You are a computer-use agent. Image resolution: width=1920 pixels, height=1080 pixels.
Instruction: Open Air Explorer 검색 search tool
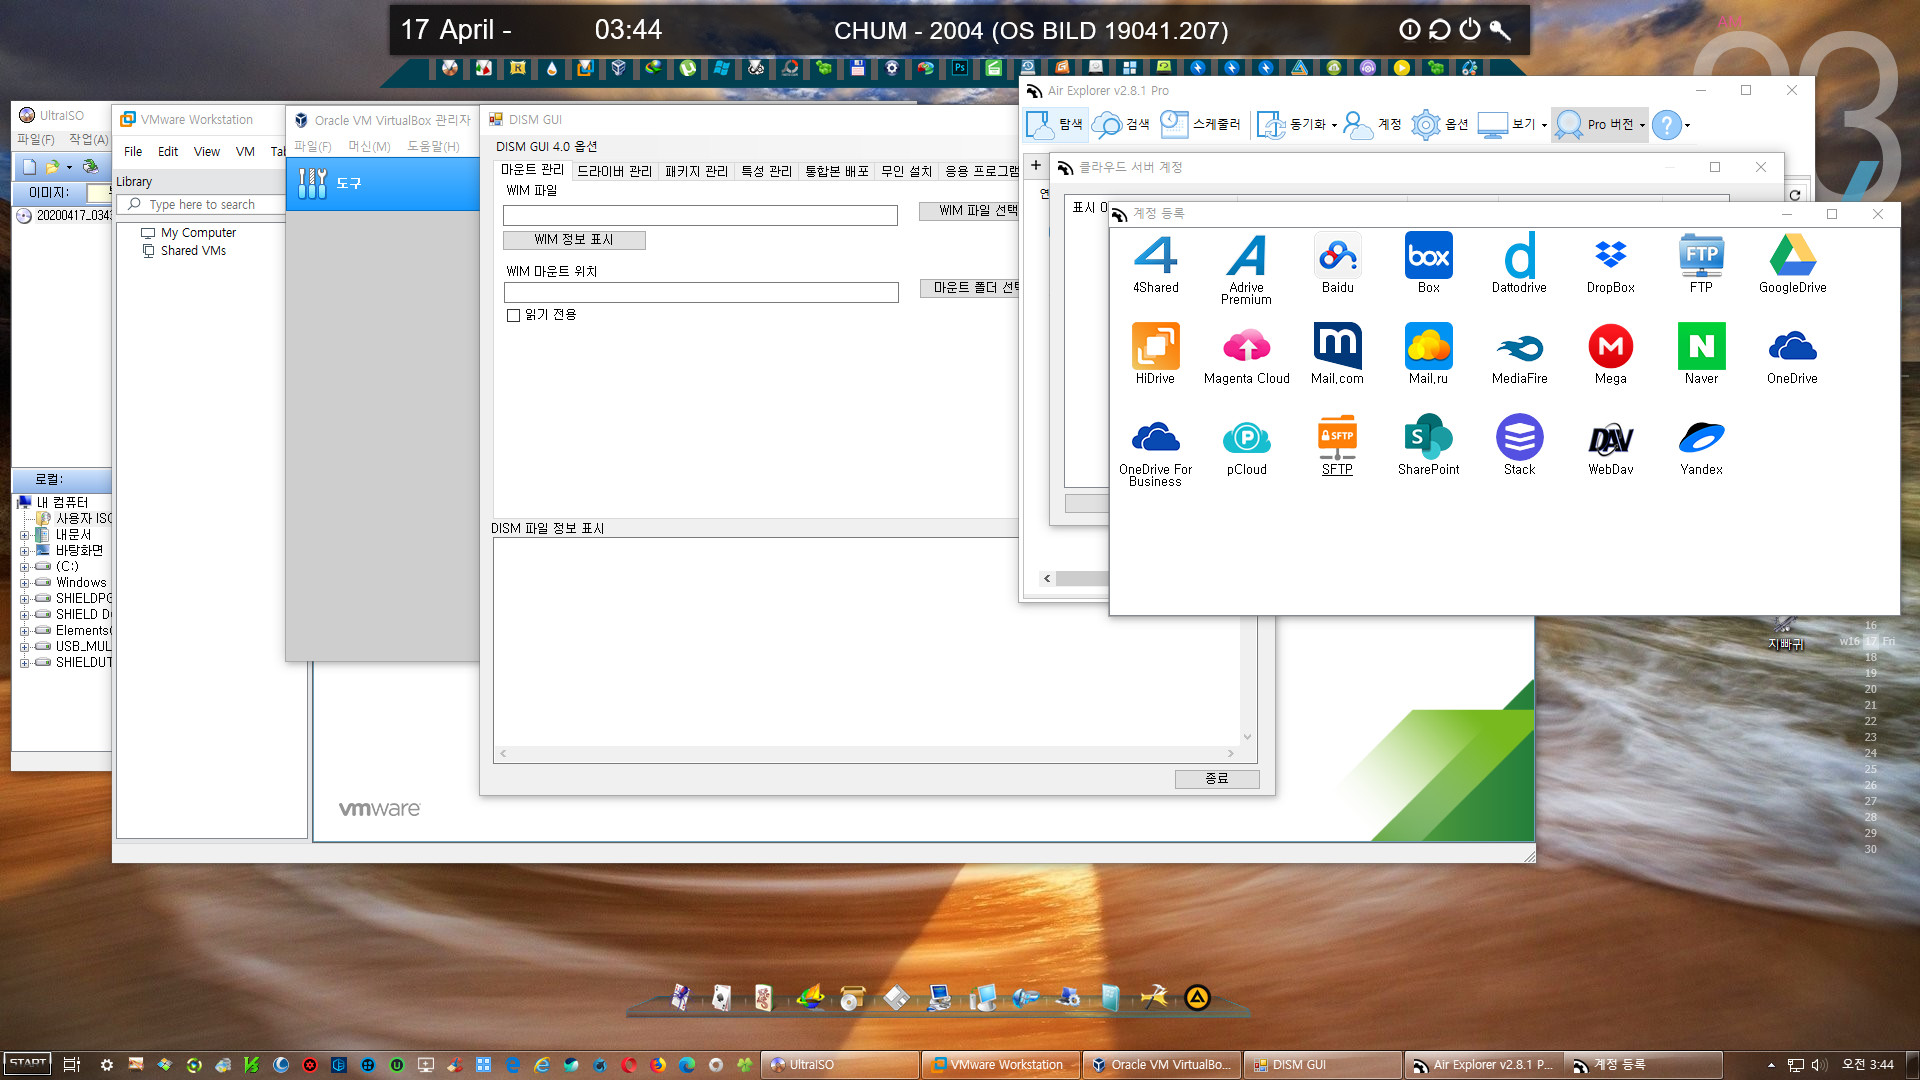(1122, 125)
